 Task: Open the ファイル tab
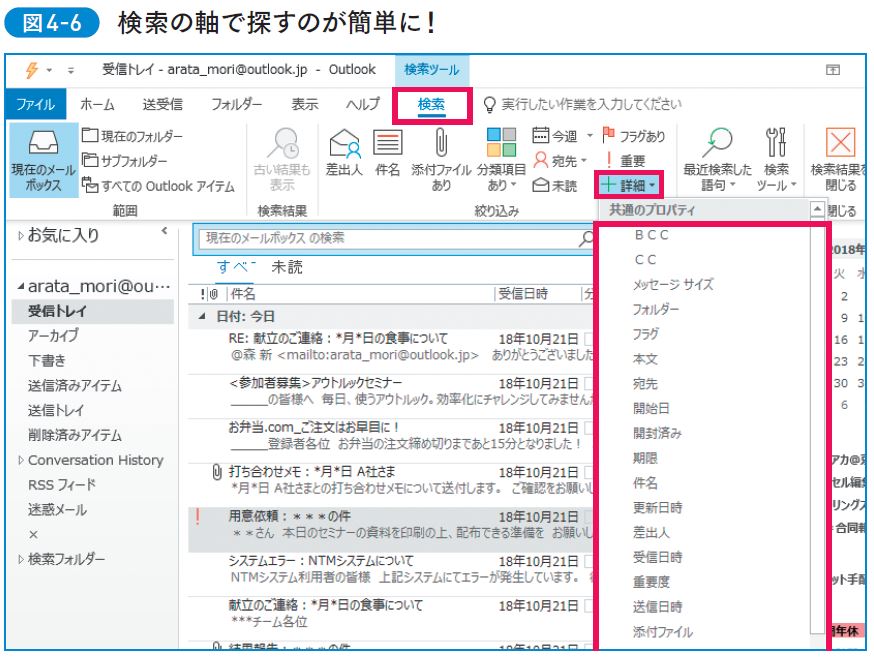(x=36, y=104)
